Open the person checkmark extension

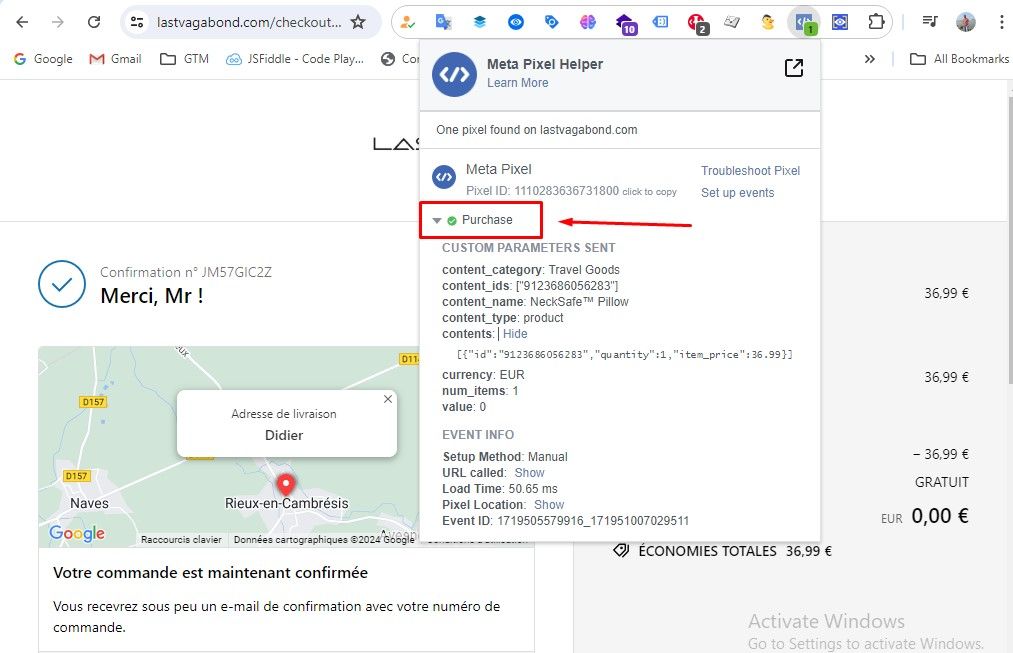point(407,22)
